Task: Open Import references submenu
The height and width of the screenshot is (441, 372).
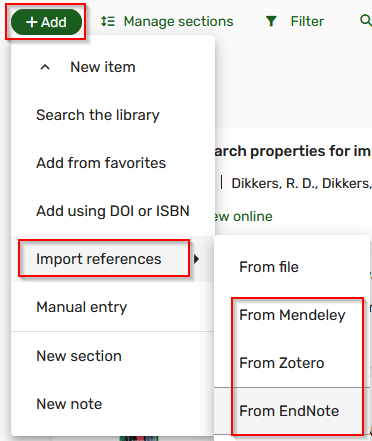Action: (99, 259)
